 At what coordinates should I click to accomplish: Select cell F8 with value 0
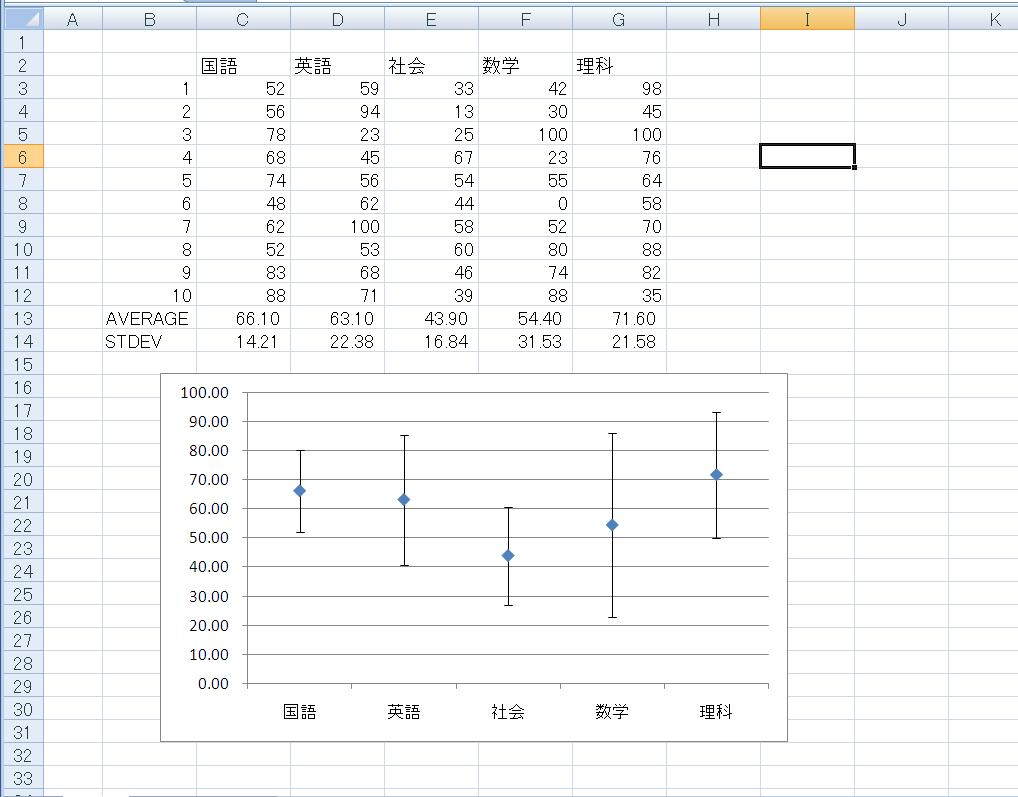tap(525, 203)
